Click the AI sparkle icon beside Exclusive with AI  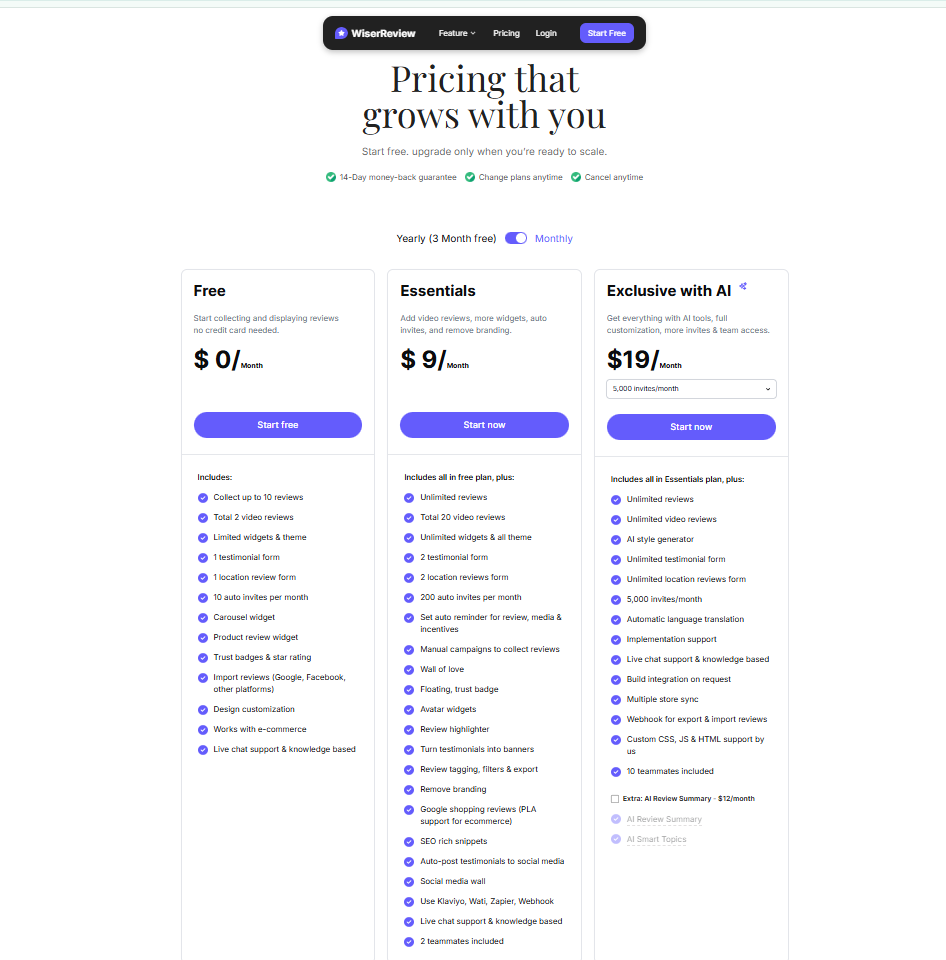[742, 286]
